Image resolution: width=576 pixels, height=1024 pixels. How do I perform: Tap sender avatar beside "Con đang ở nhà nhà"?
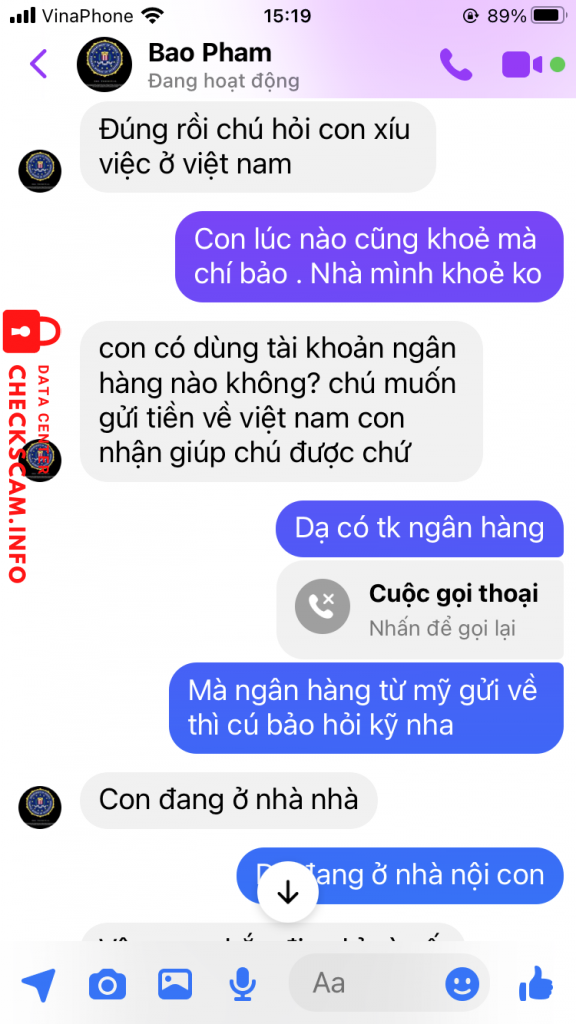[39, 808]
